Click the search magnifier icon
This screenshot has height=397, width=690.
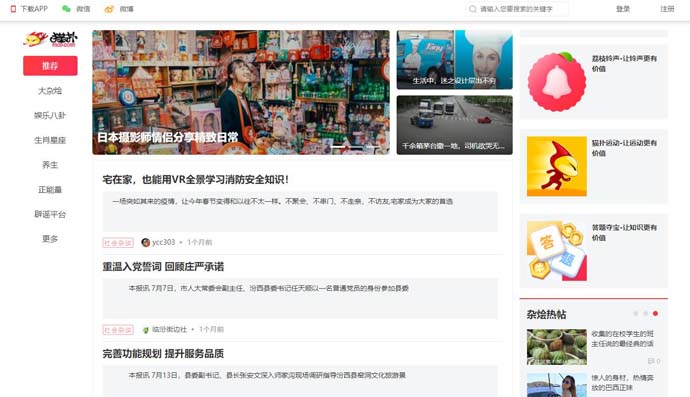point(473,9)
